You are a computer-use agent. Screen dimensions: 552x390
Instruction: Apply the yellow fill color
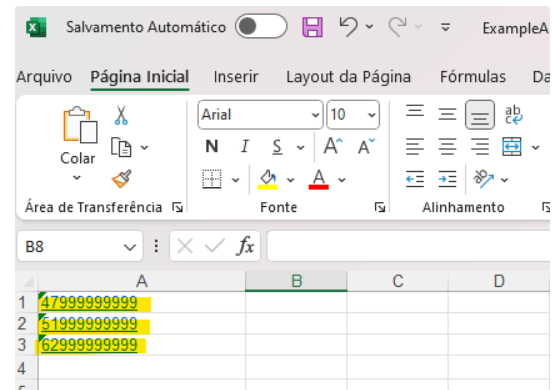[268, 180]
